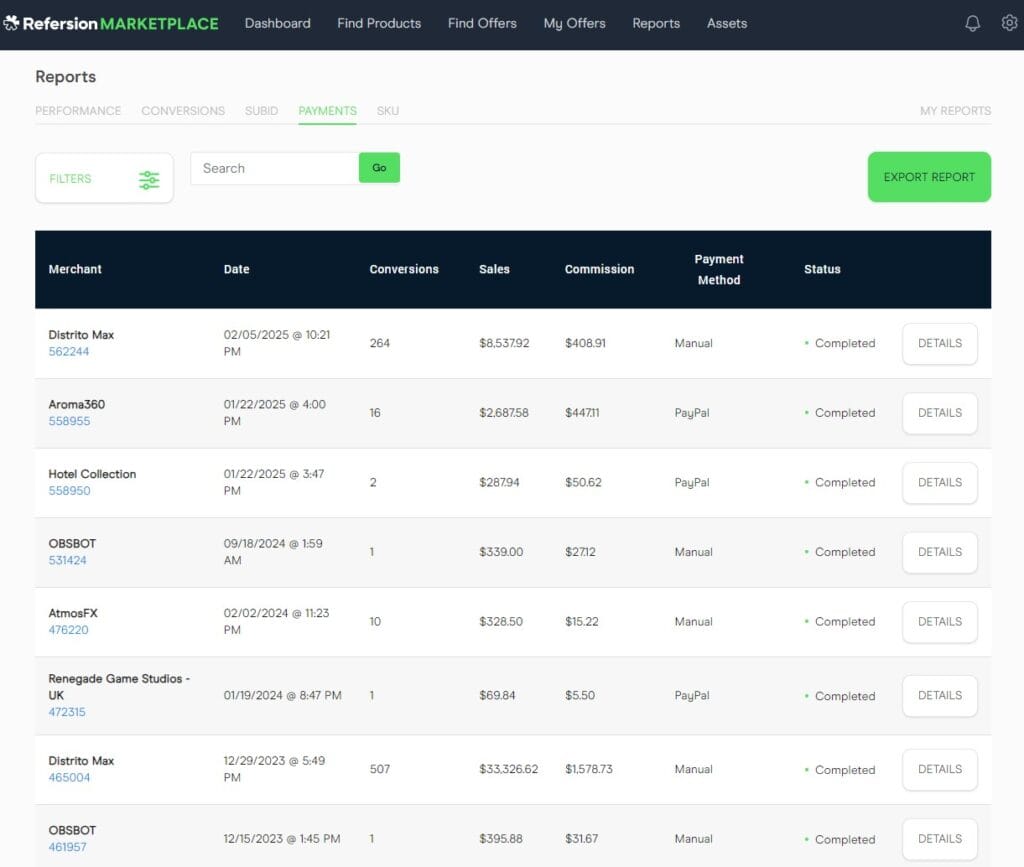Switch to the SubID tab

coord(261,111)
